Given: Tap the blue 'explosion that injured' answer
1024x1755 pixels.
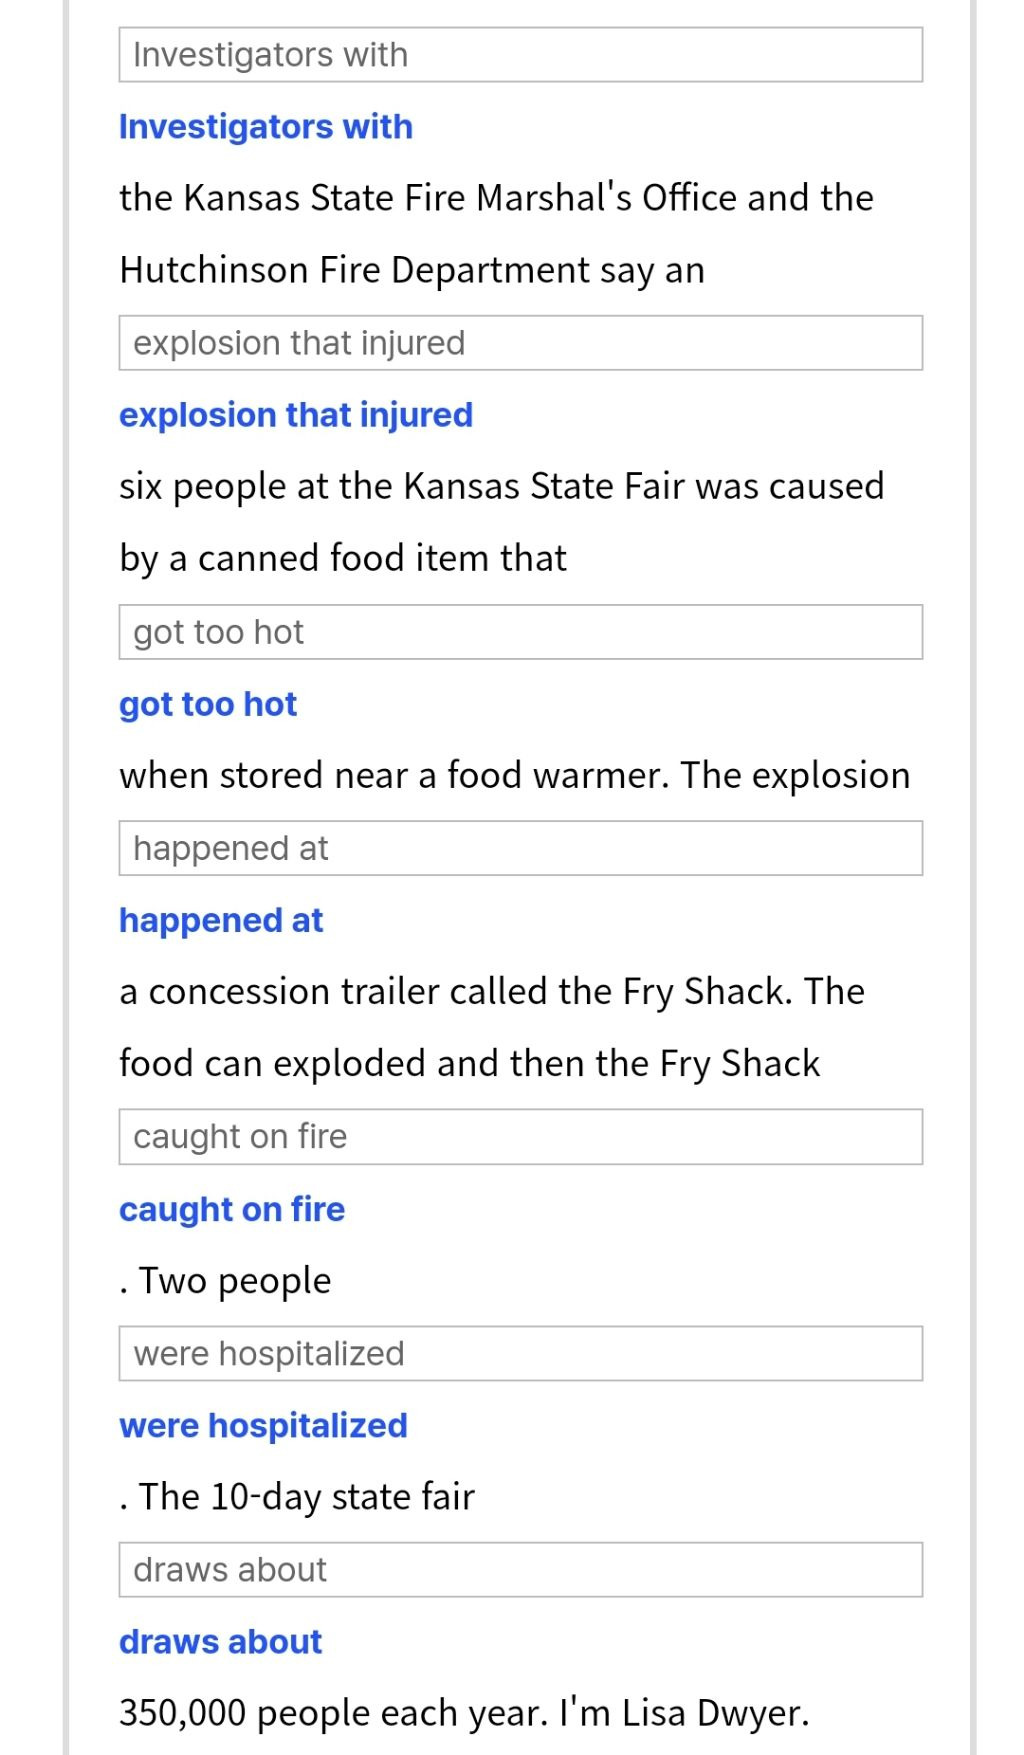Looking at the screenshot, I should tap(296, 415).
